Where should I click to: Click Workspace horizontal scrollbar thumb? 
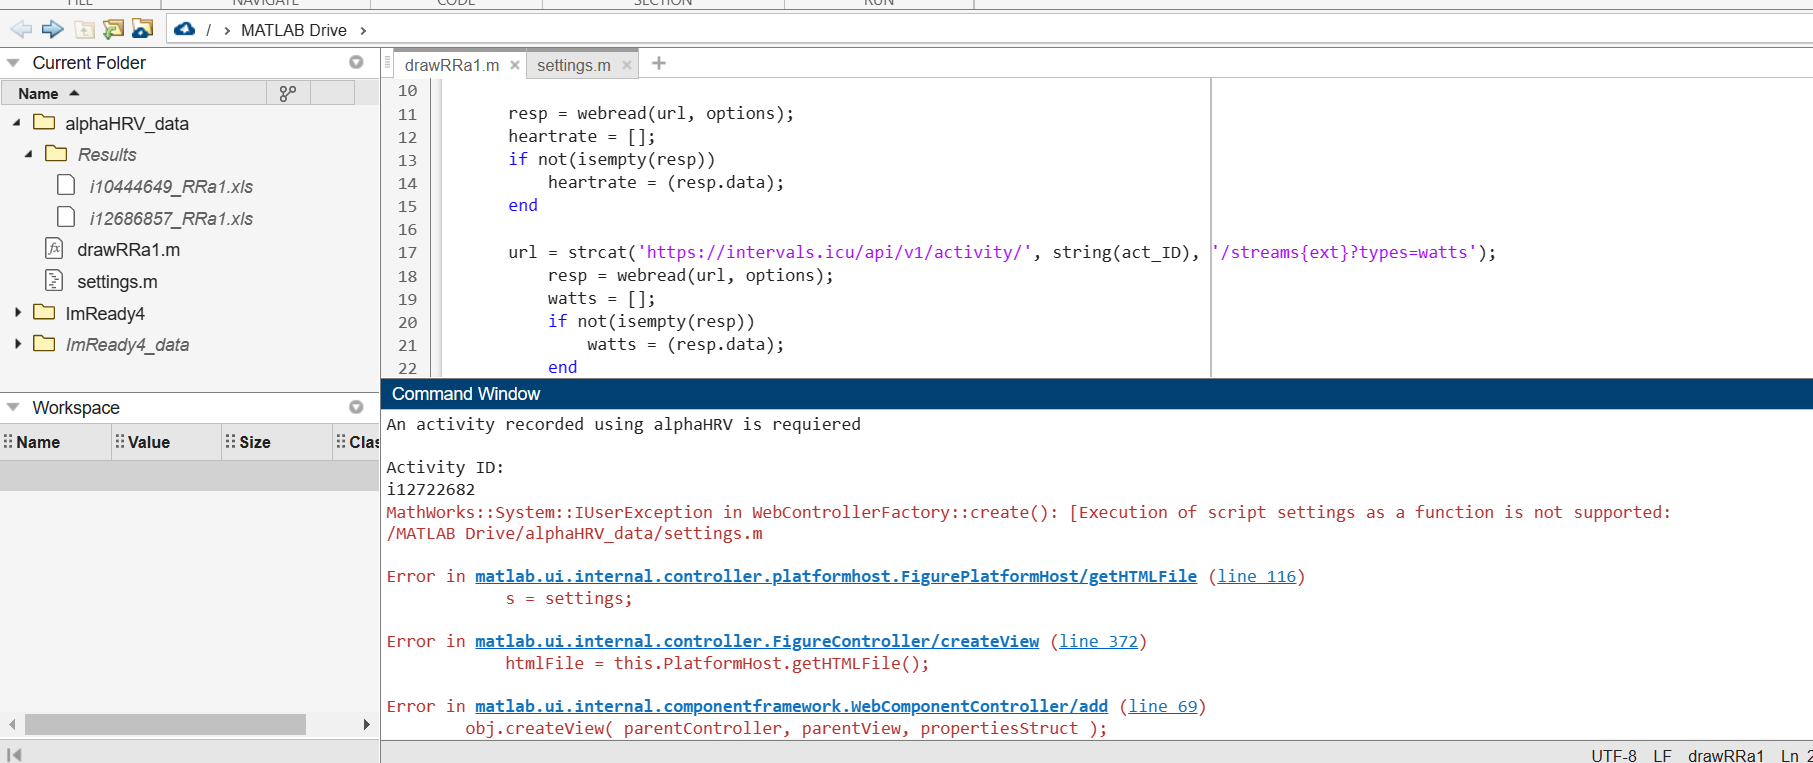tap(165, 724)
